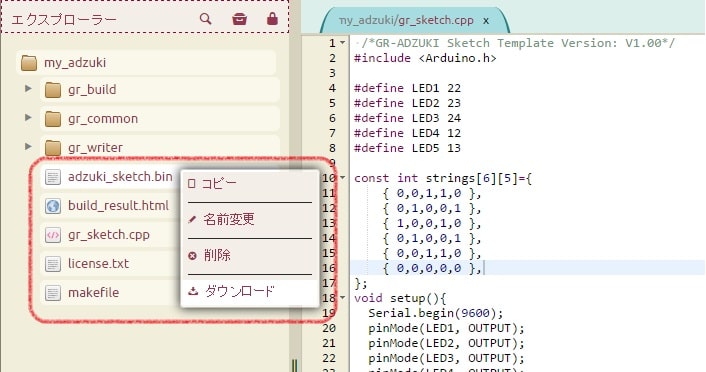This screenshot has height=372, width=706.
Task: Click the #include <Arduino.h> code line
Action: pos(425,58)
